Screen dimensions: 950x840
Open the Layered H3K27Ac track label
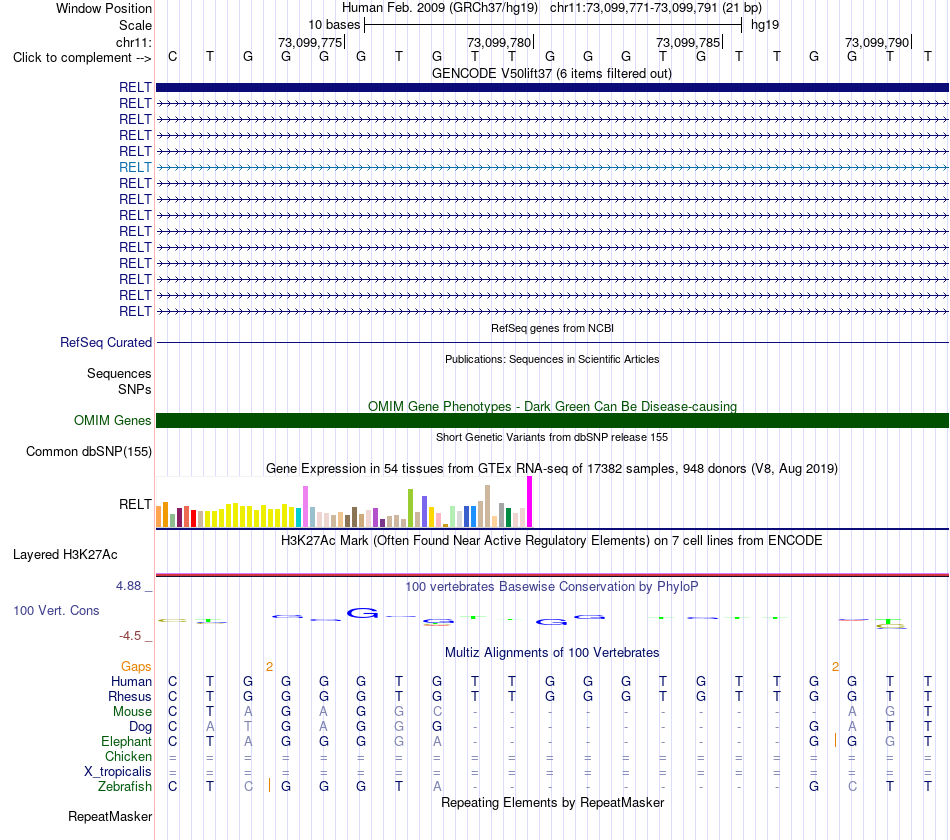coord(65,555)
